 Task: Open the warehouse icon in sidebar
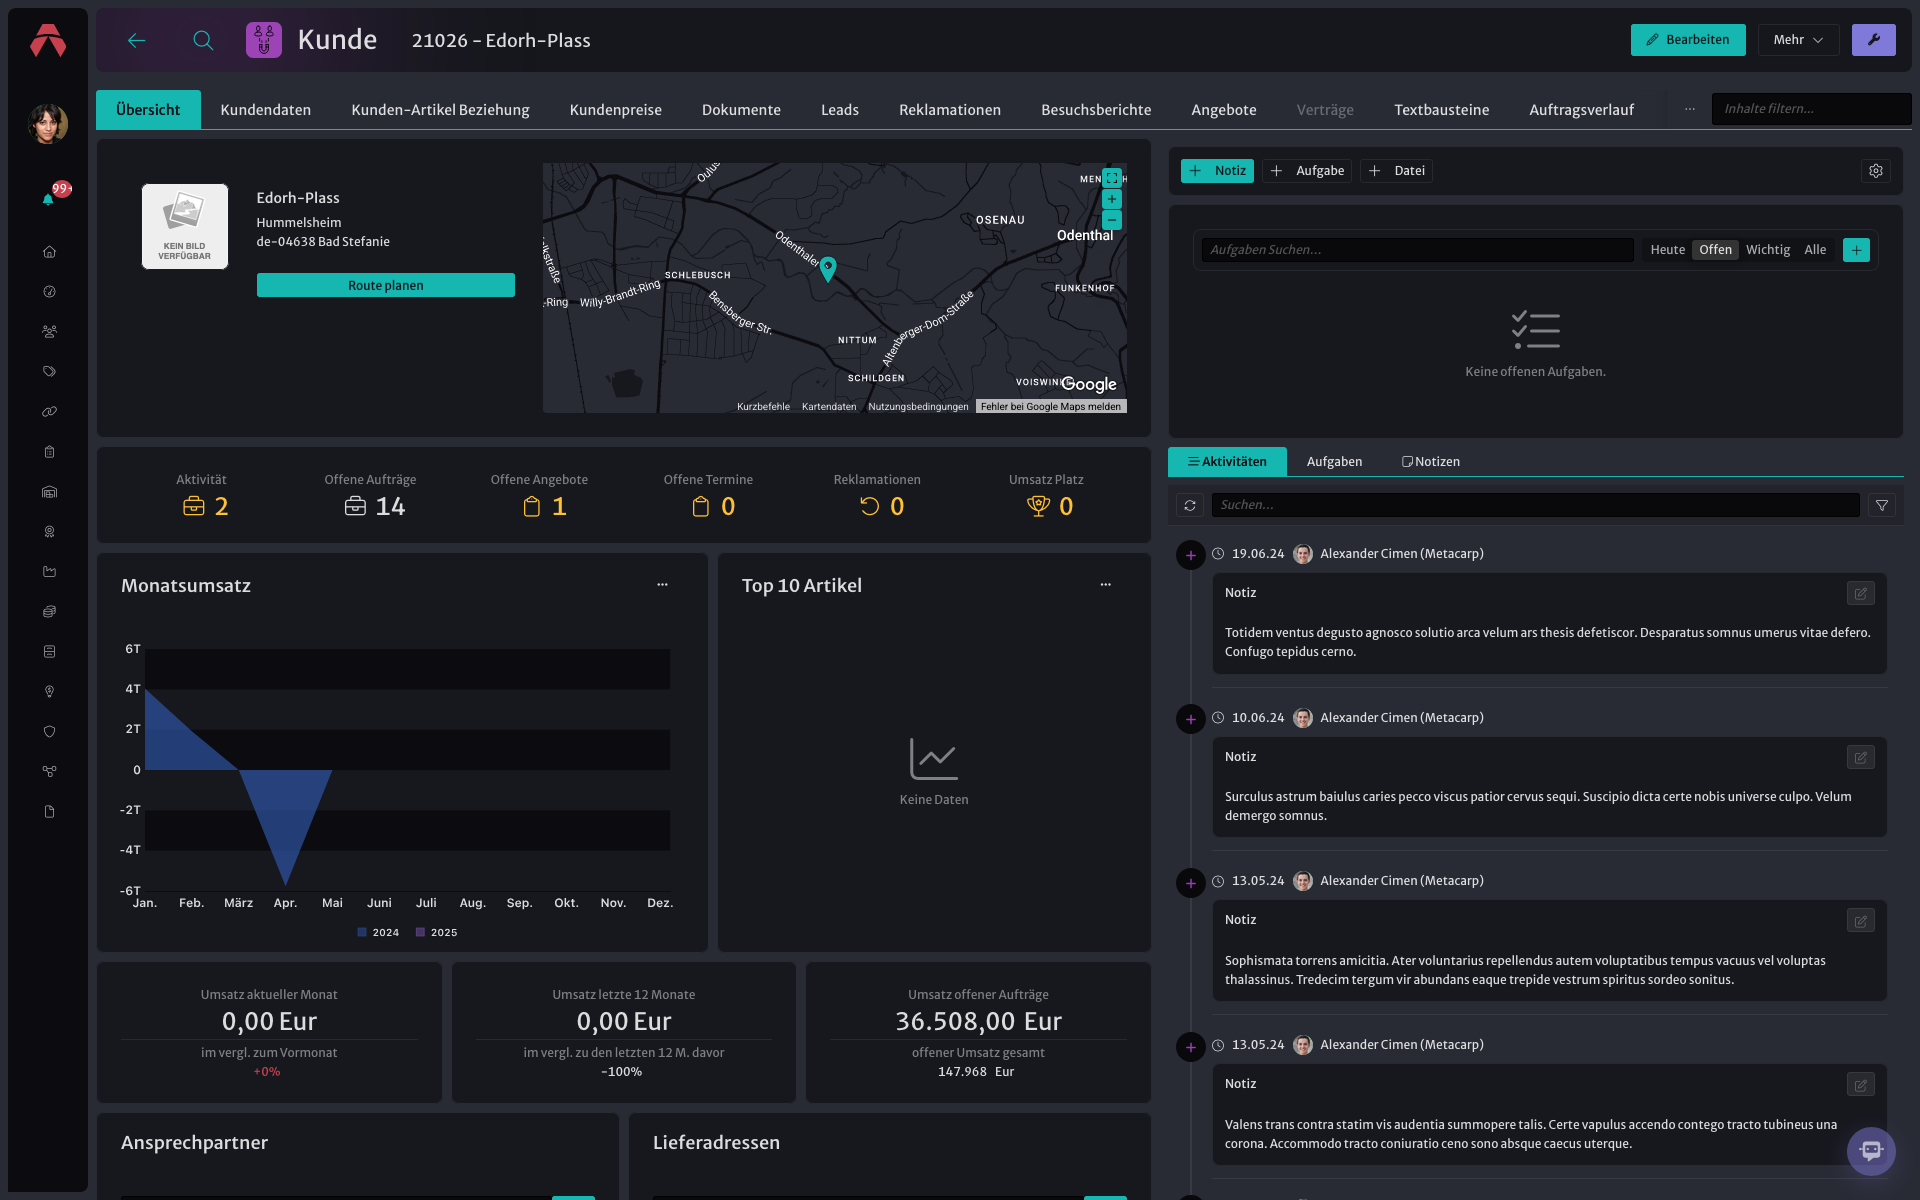(49, 492)
